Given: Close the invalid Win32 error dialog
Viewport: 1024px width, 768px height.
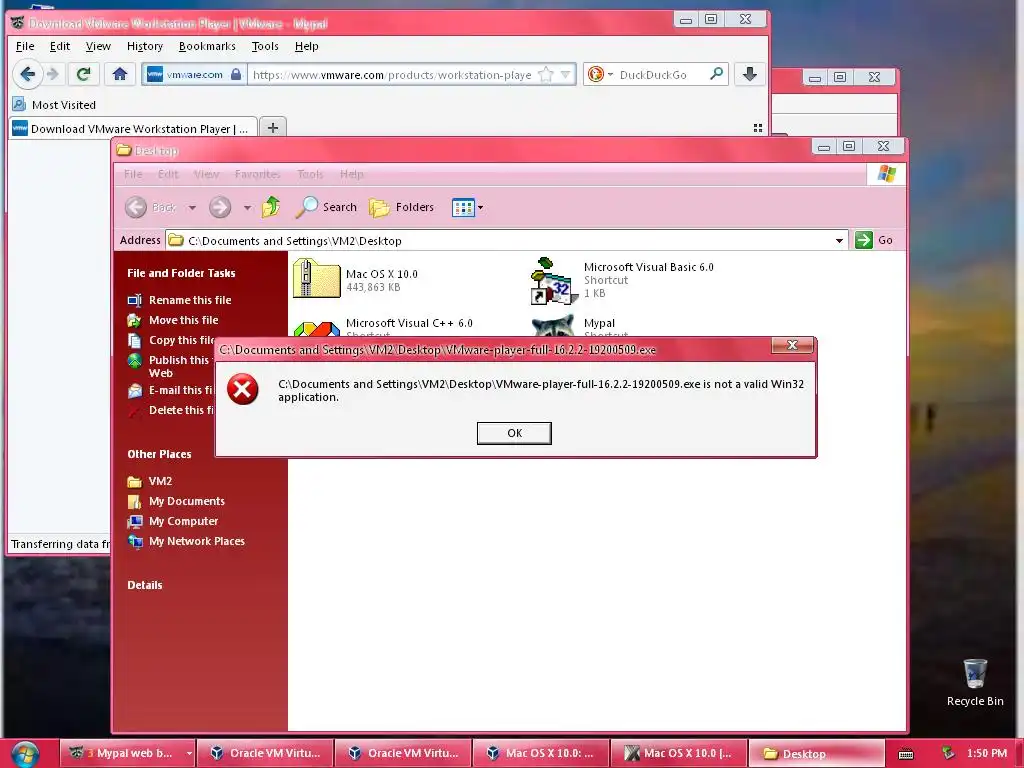Looking at the screenshot, I should [x=792, y=345].
